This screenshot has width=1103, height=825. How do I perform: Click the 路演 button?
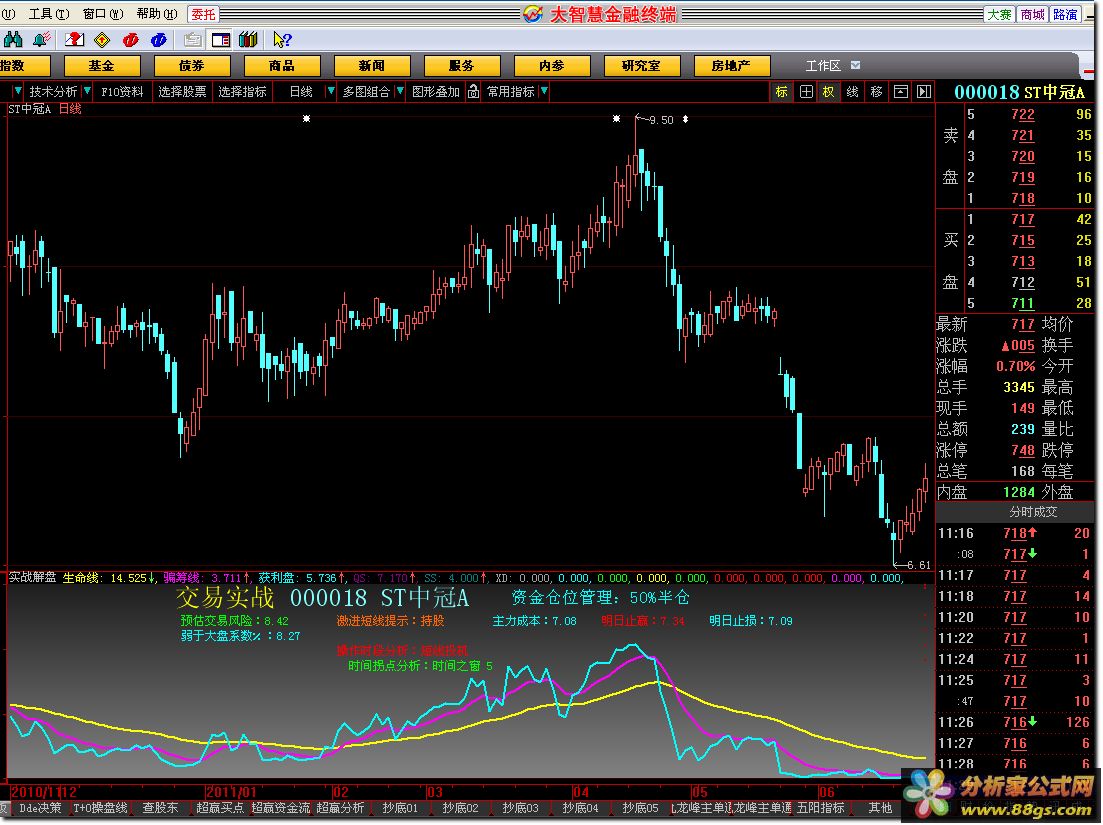1065,14
